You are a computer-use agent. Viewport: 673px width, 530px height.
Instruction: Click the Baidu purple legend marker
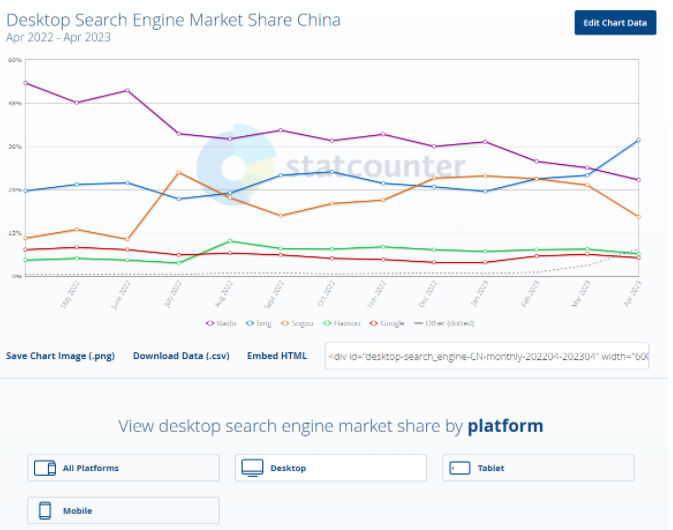212,325
